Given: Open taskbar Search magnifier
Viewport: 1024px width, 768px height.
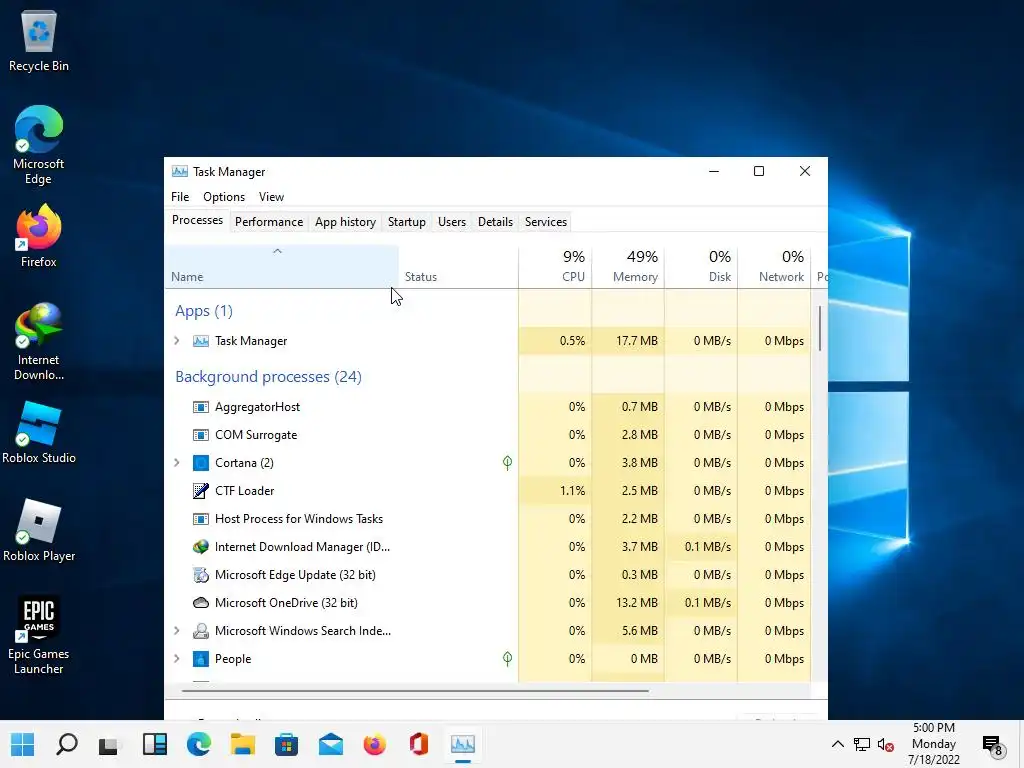Looking at the screenshot, I should pyautogui.click(x=67, y=744).
